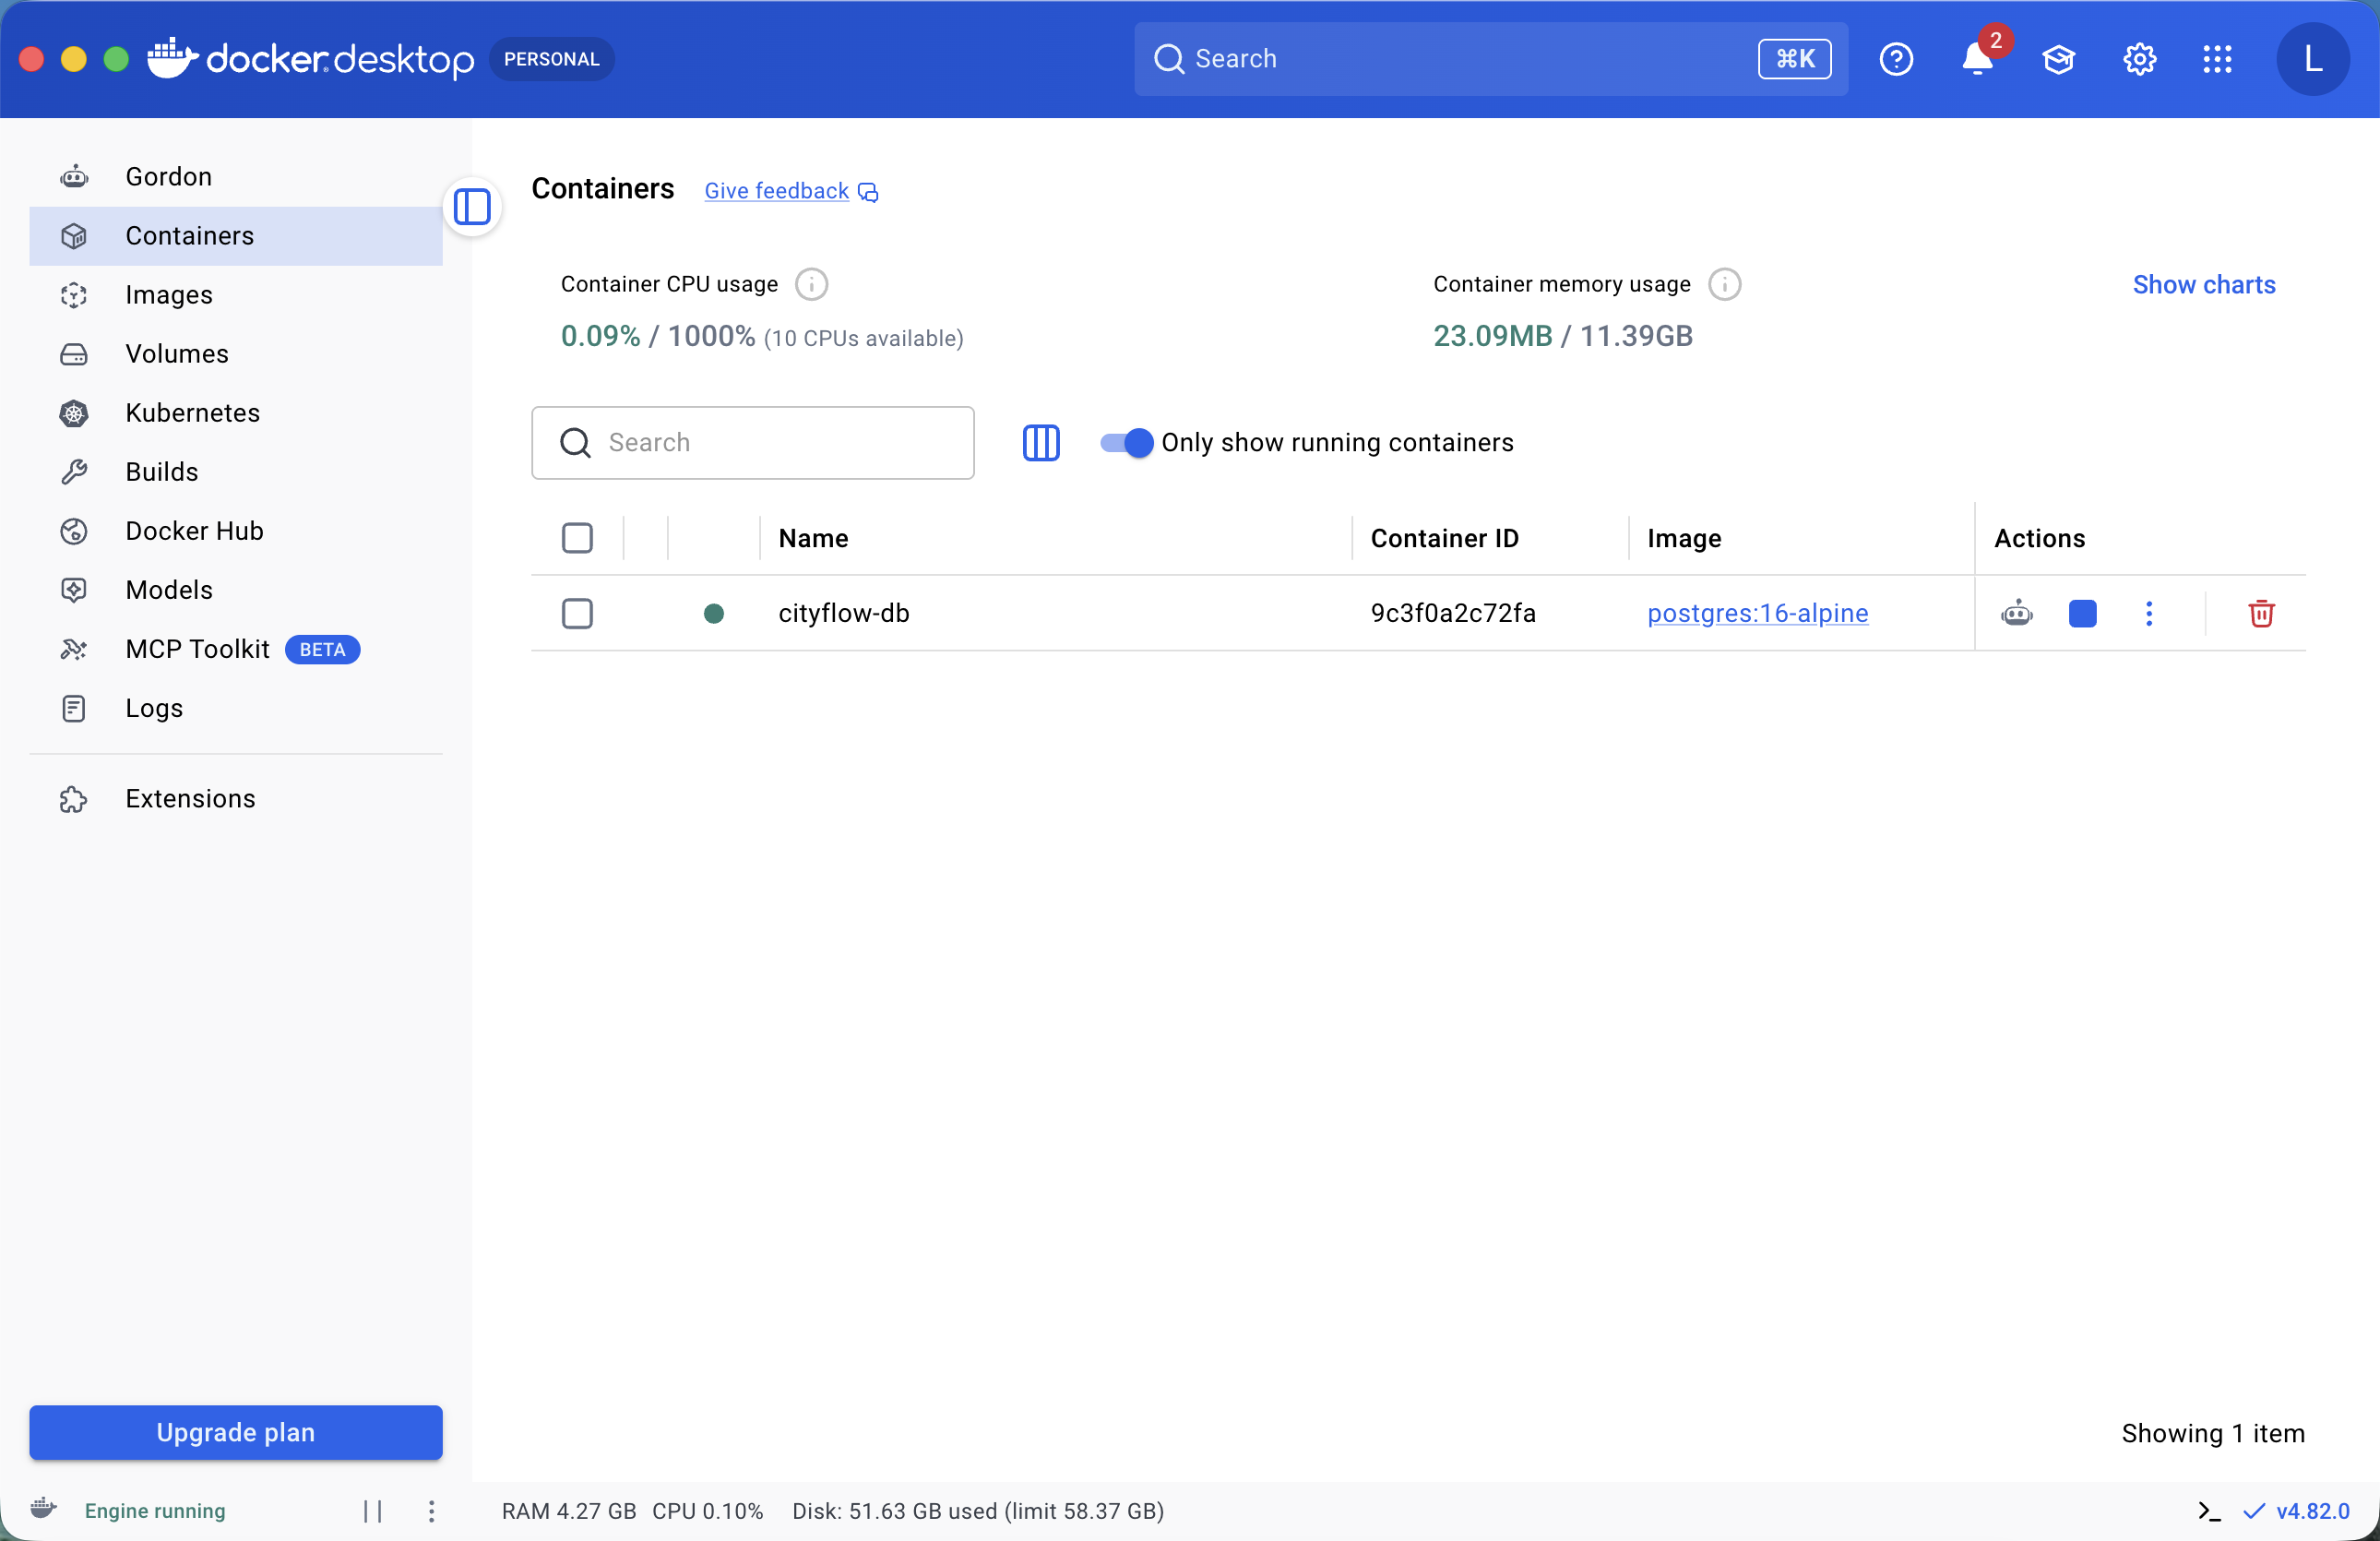Pause the Docker engine
Viewport: 2380px width, 1541px height.
point(372,1510)
